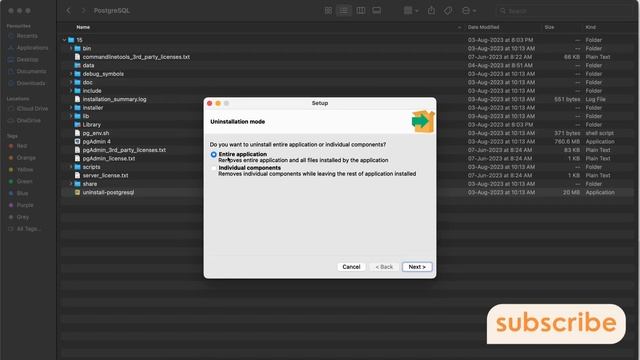640x360 pixels.
Task: Click the Tags icon in Finder toolbar
Action: click(448, 11)
